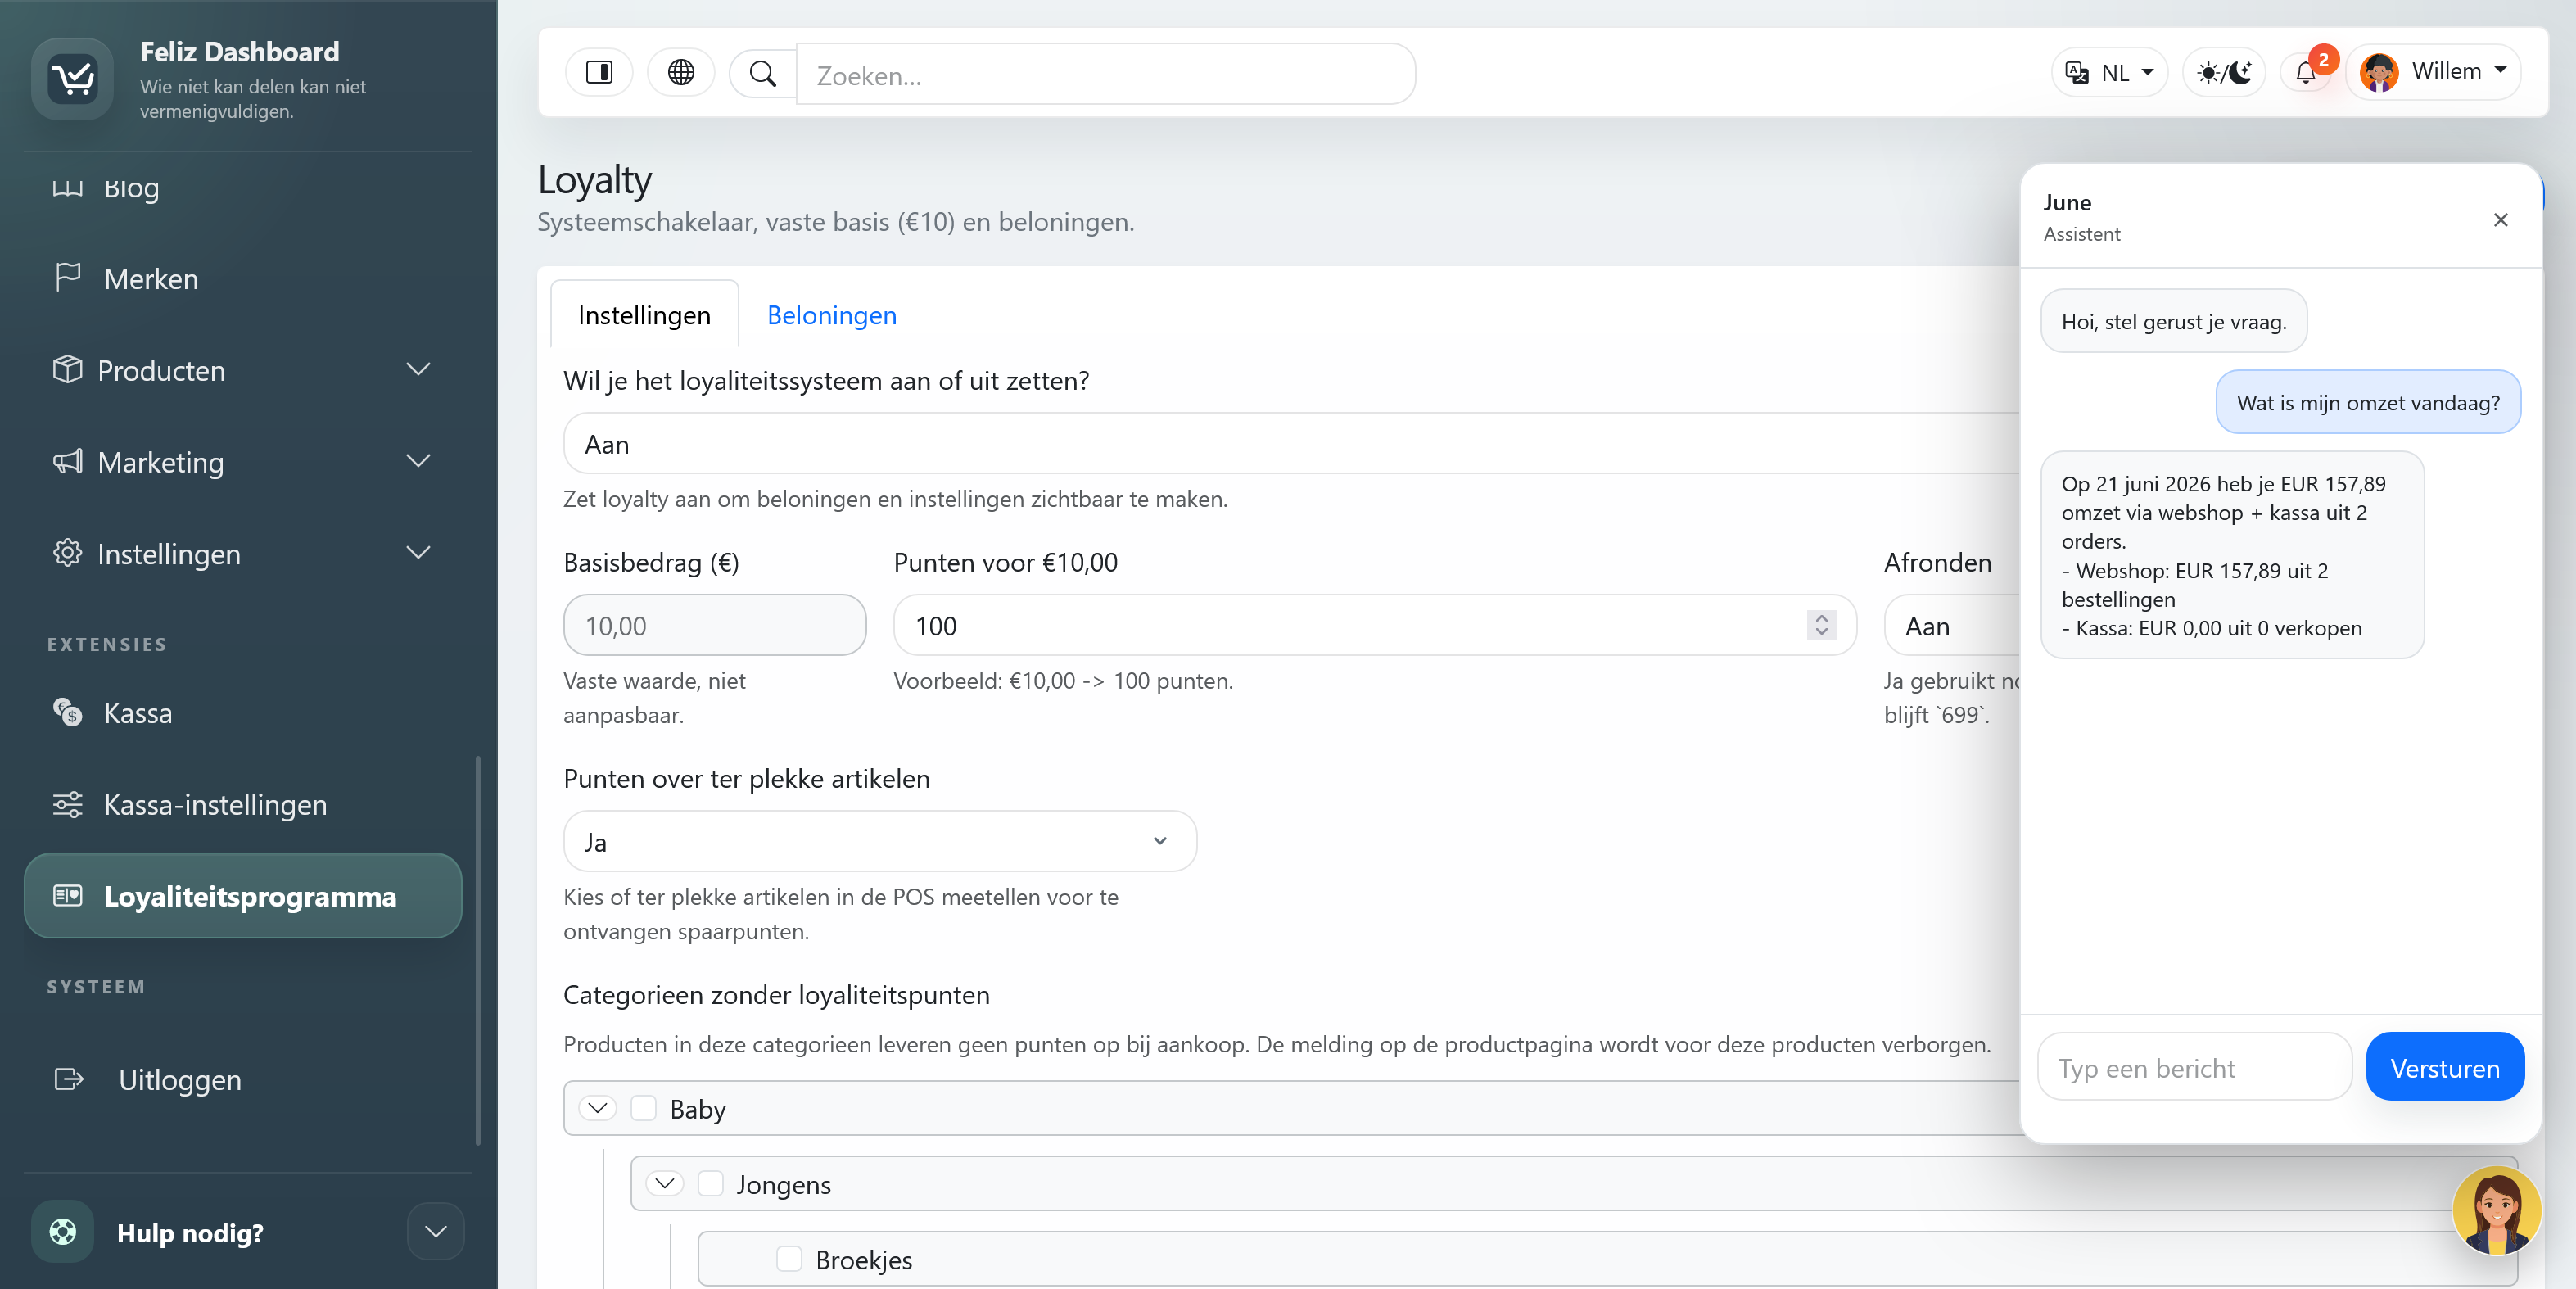The height and width of the screenshot is (1289, 2576).
Task: Click the Hulp nodig lifebuoy icon
Action: [62, 1231]
